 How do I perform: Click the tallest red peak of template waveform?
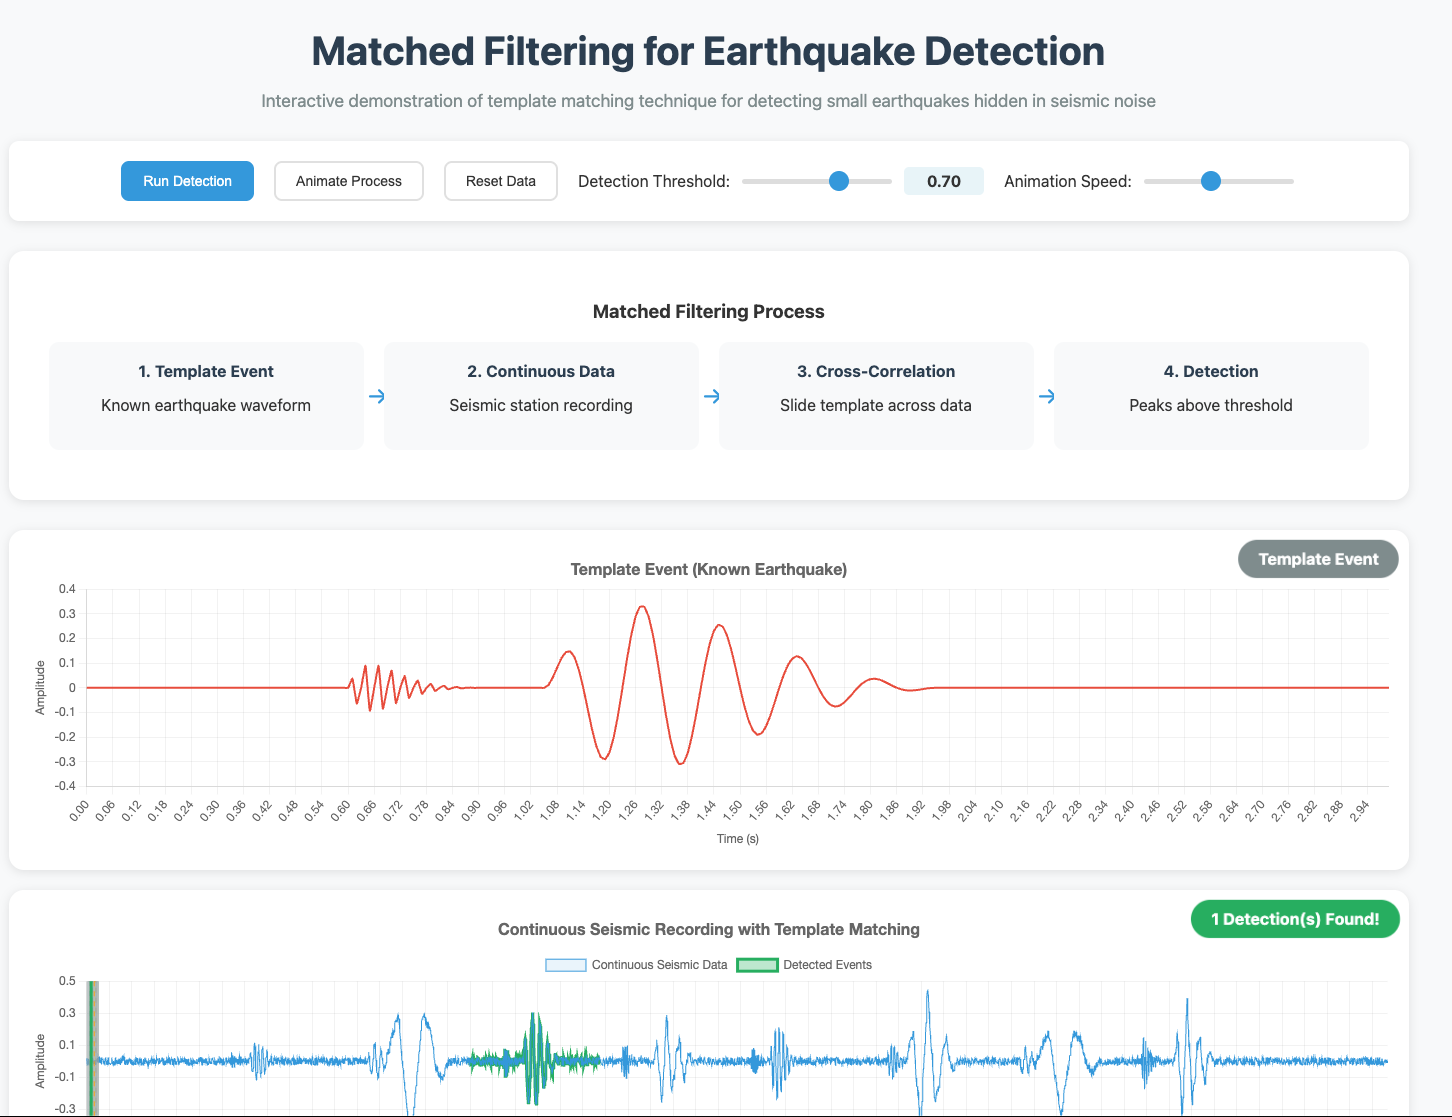click(642, 607)
